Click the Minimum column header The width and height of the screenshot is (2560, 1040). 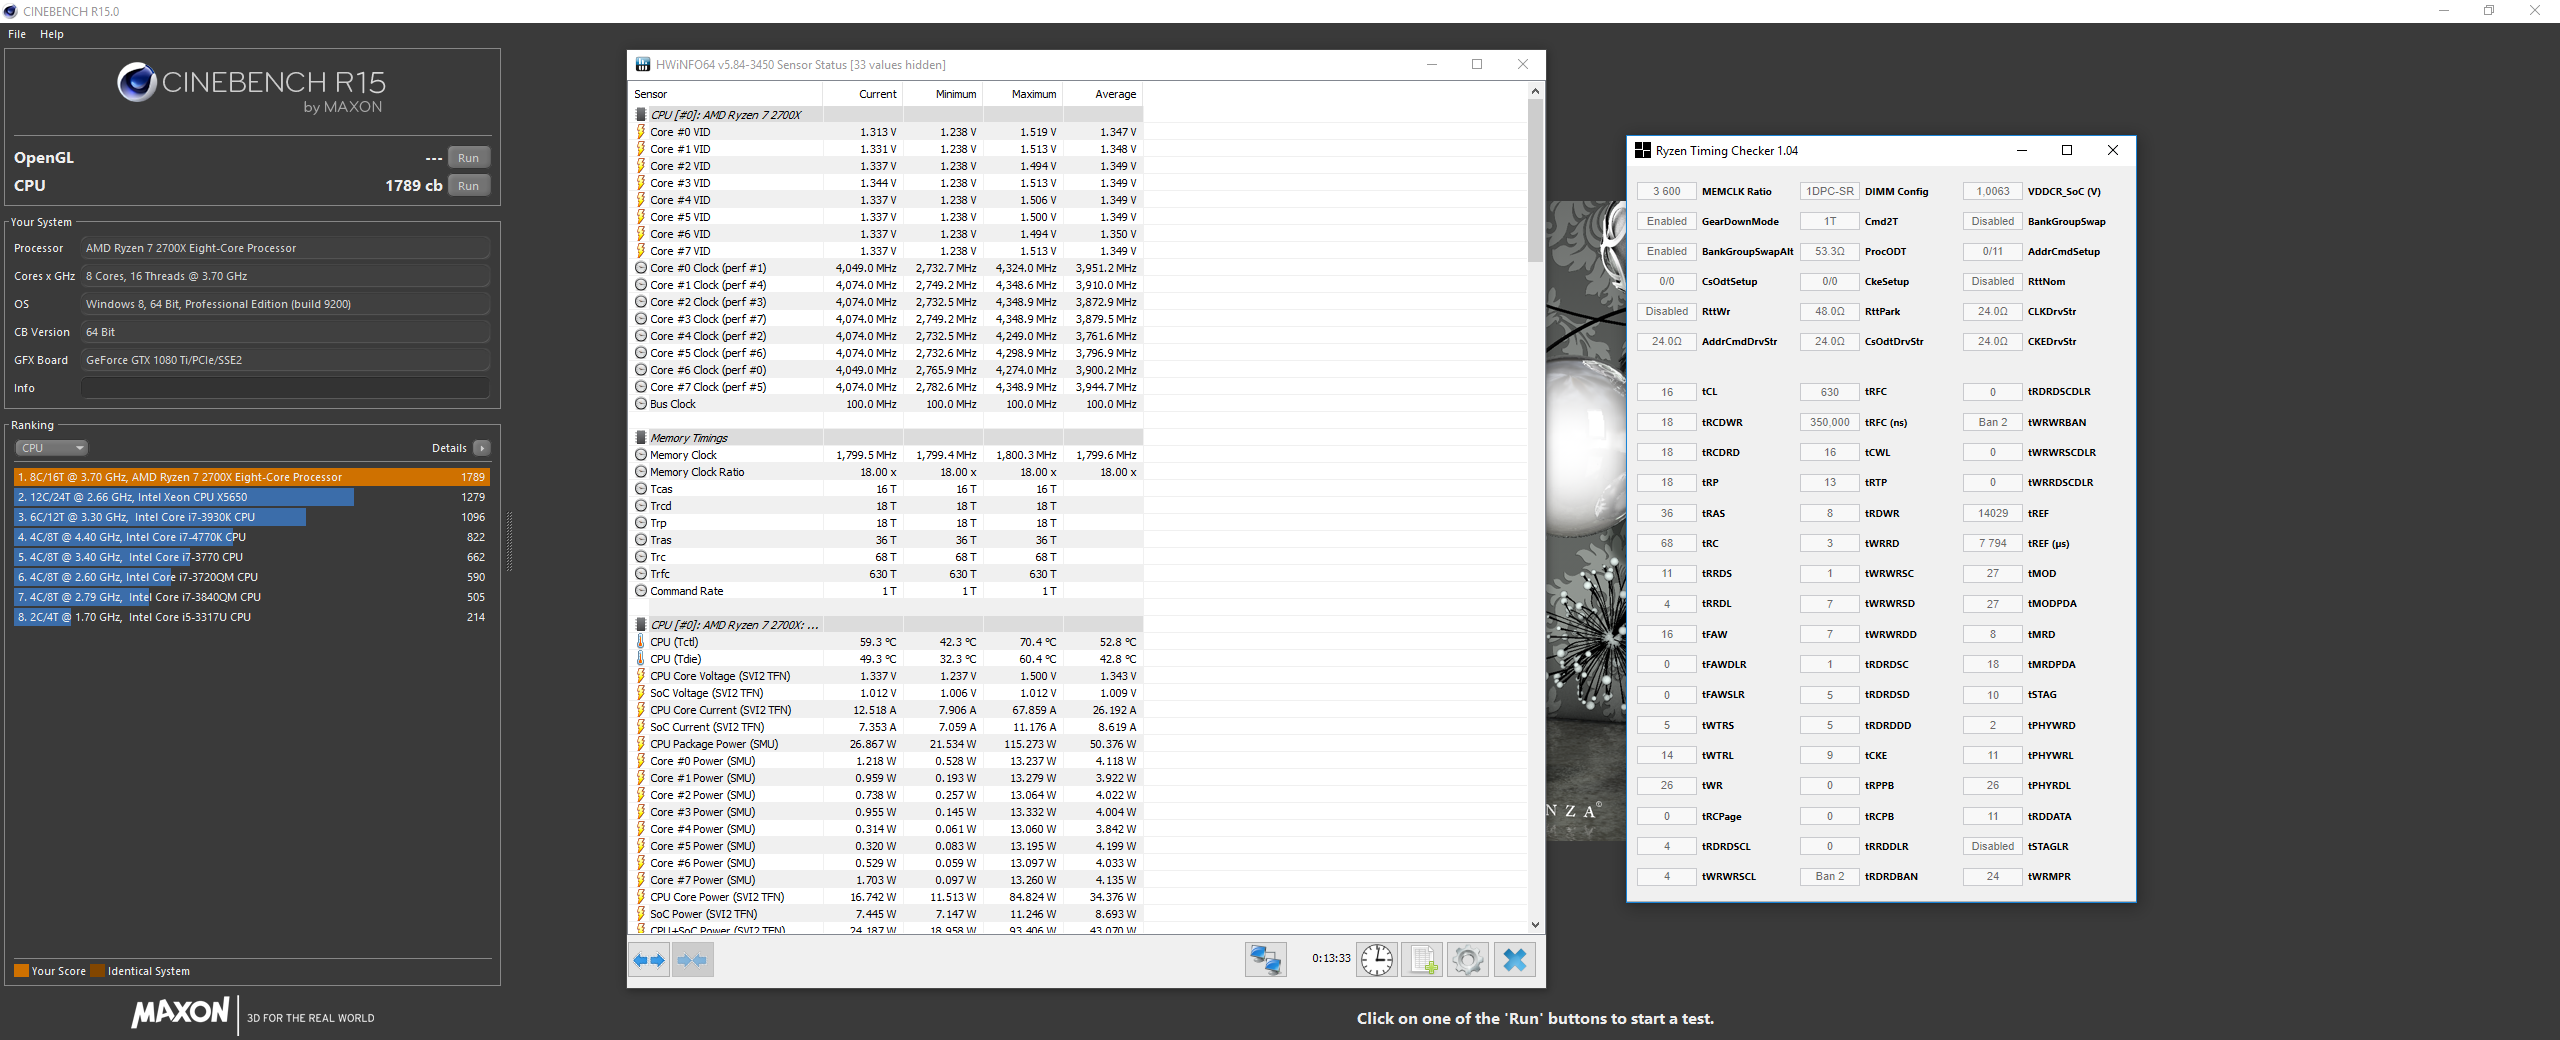tap(942, 94)
